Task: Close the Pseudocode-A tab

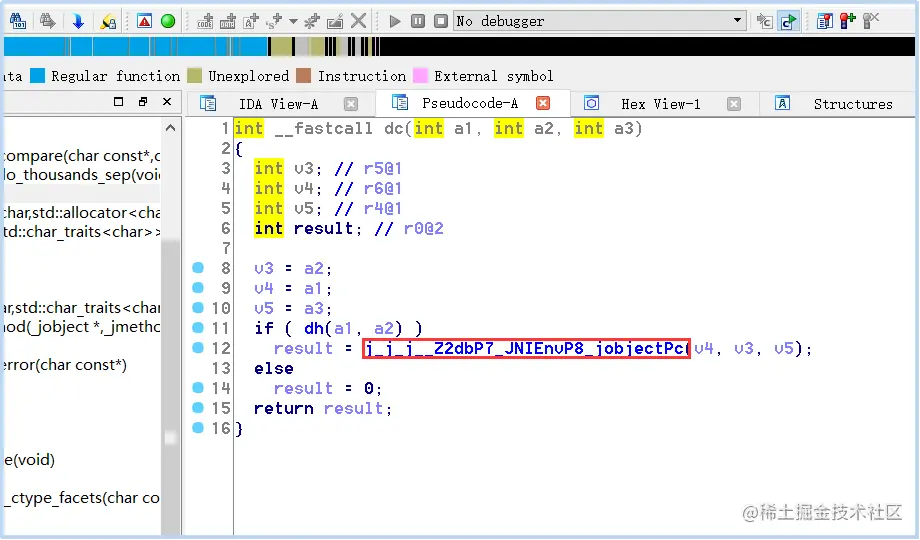Action: coord(543,103)
